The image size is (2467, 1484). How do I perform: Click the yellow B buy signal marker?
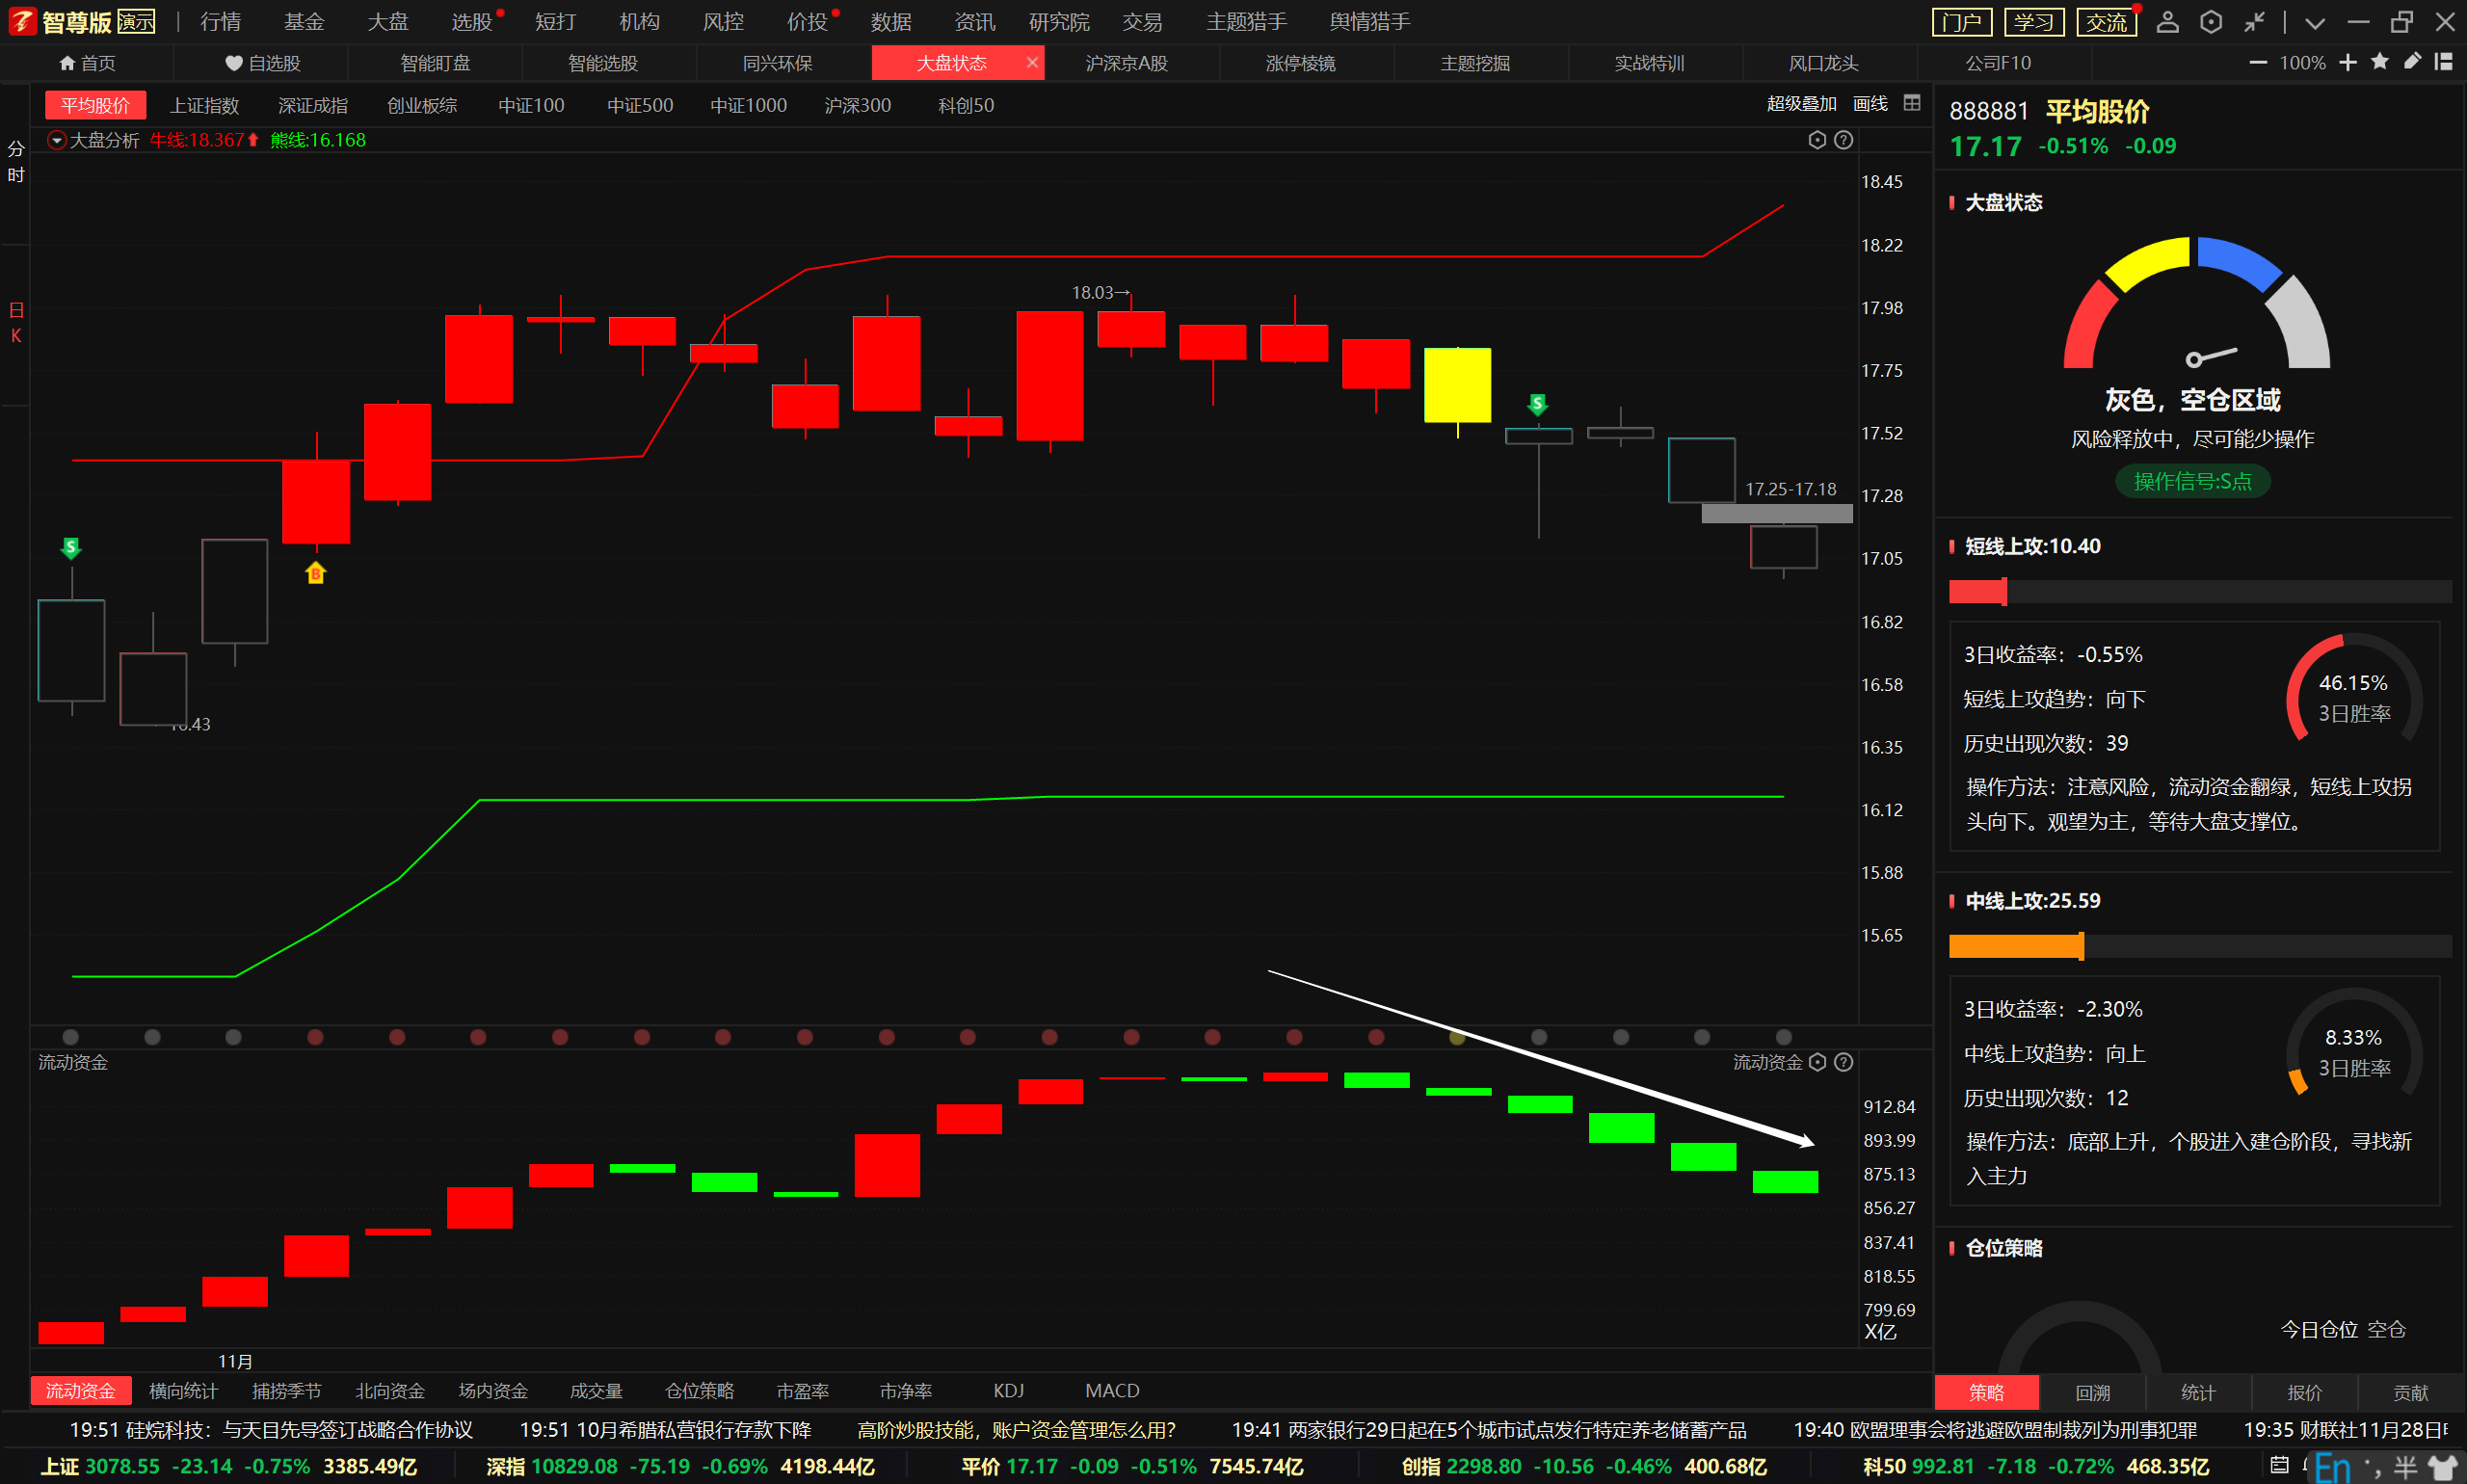[x=315, y=572]
